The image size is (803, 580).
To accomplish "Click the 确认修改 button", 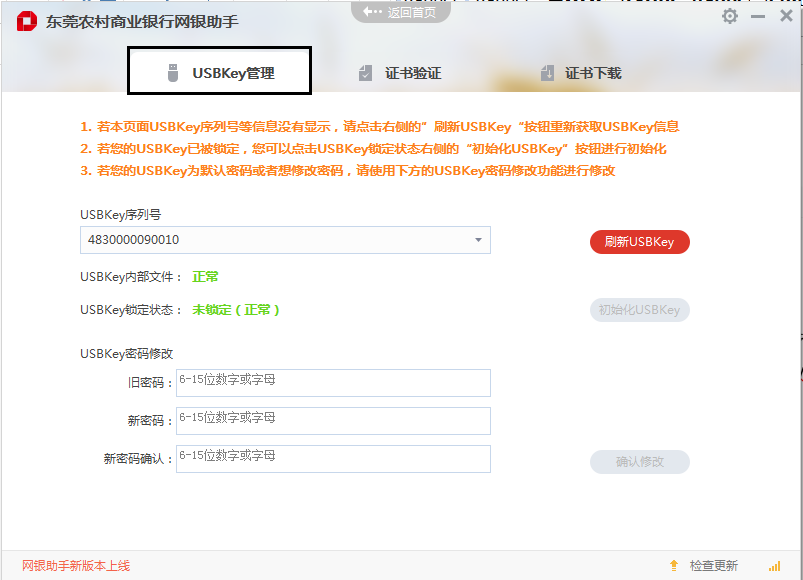I will point(639,462).
